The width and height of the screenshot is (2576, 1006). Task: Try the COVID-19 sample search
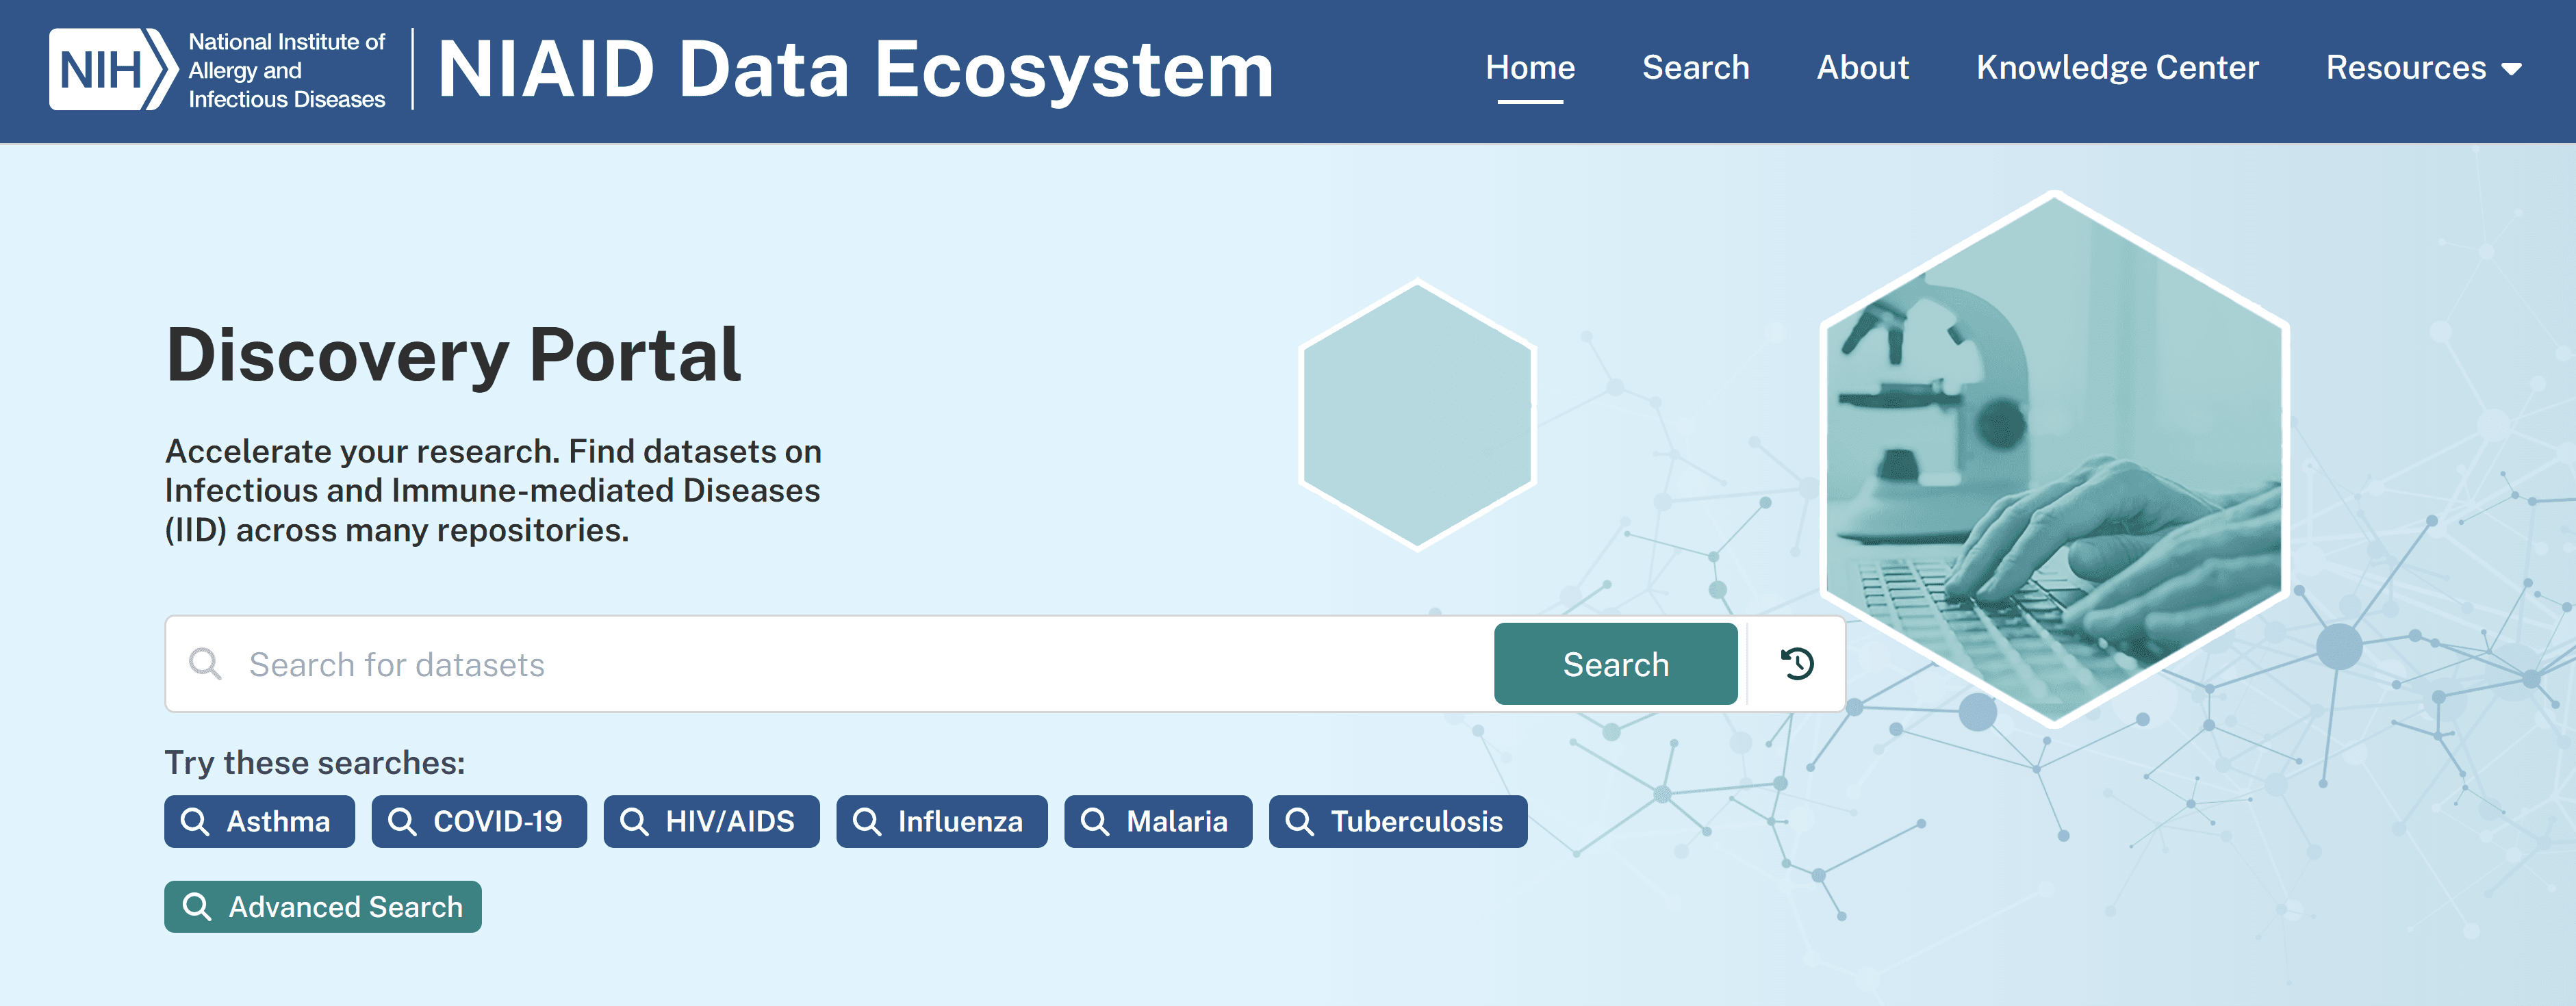pos(479,821)
